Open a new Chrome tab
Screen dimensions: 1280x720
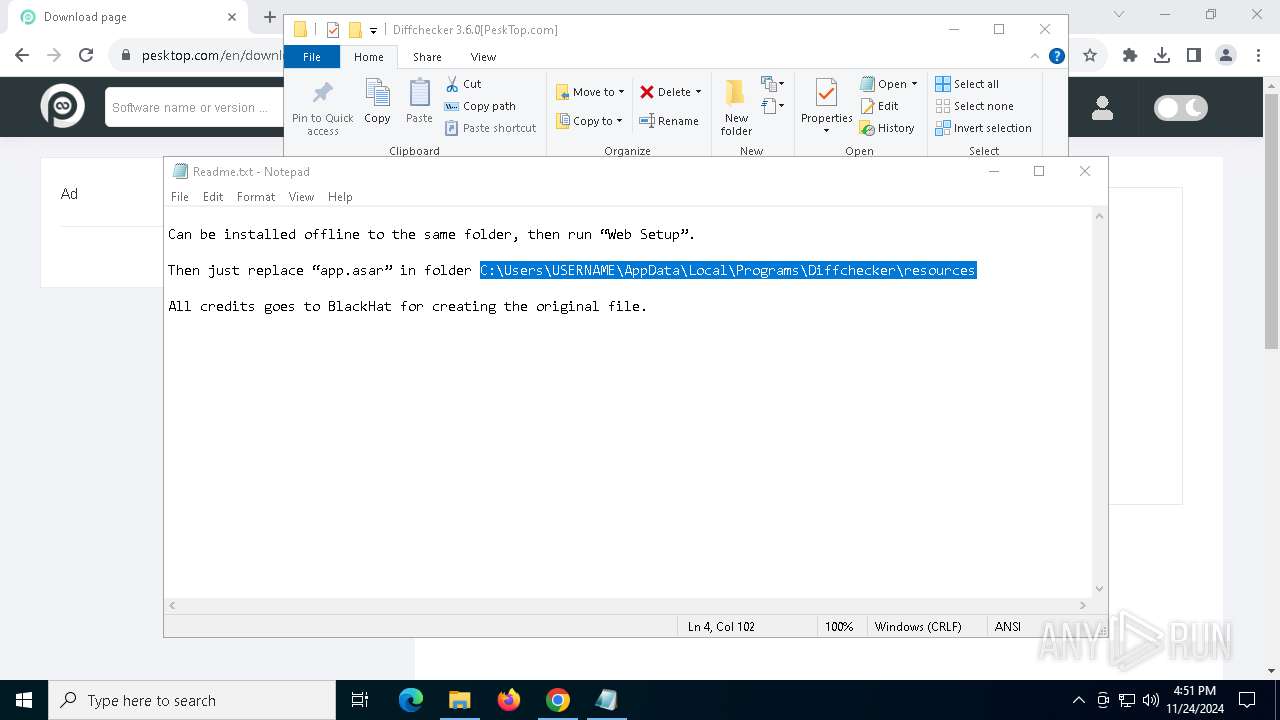(x=270, y=17)
